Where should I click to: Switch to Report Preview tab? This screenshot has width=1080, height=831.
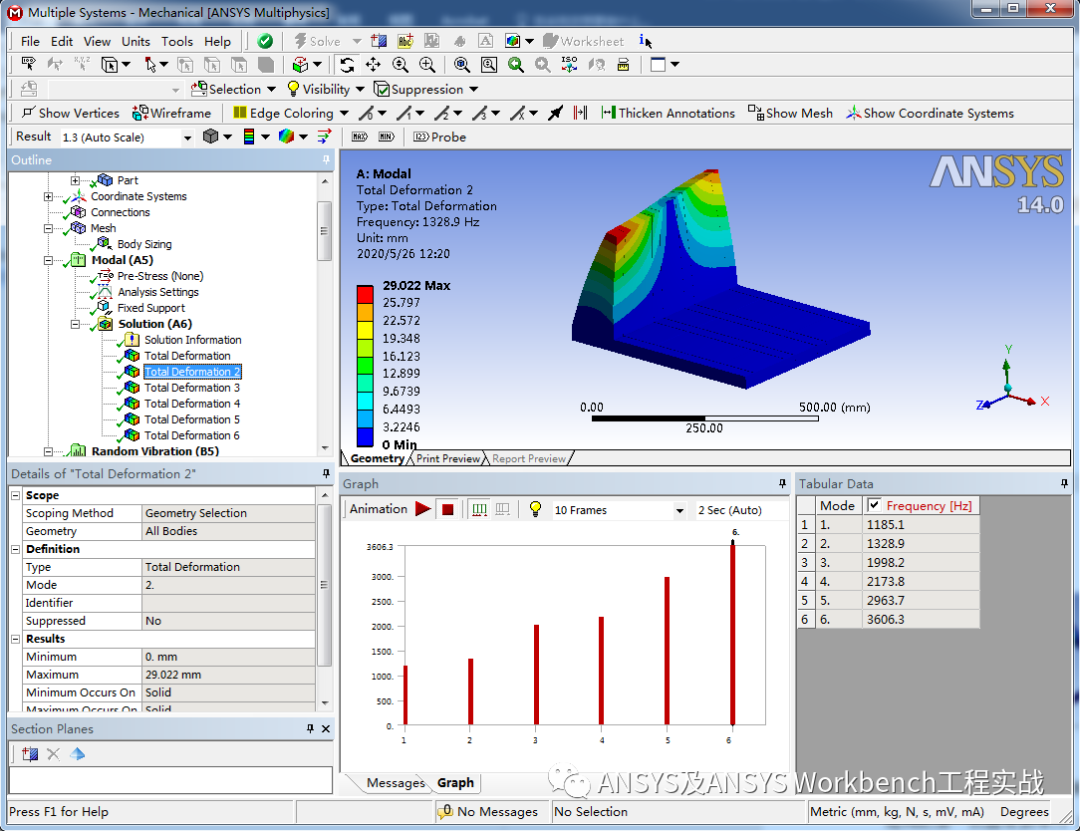point(529,459)
